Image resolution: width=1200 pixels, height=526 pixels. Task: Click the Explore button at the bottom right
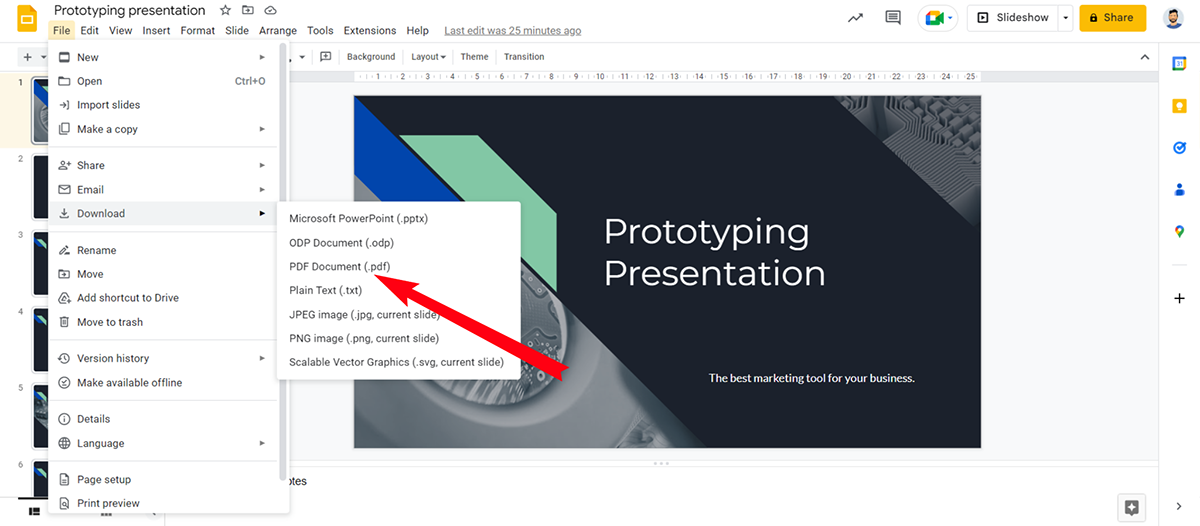(1131, 507)
